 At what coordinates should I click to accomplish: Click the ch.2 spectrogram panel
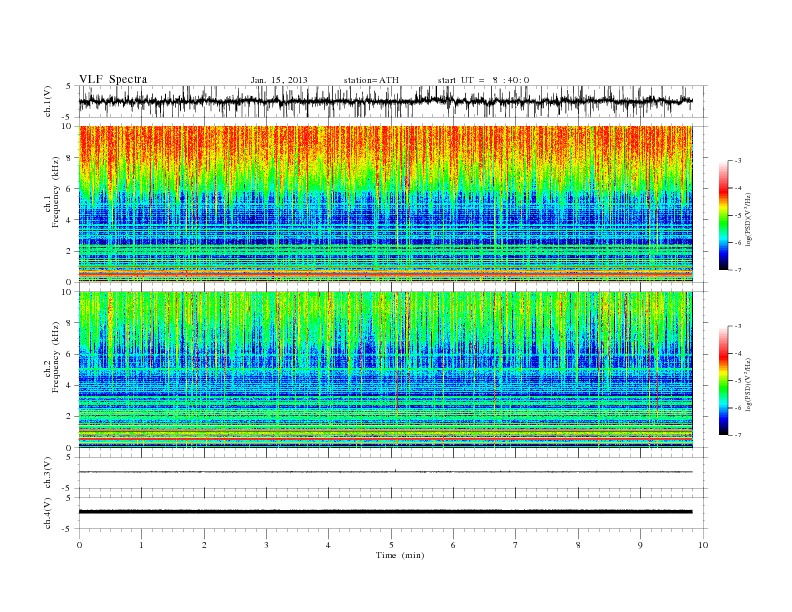tap(385, 369)
